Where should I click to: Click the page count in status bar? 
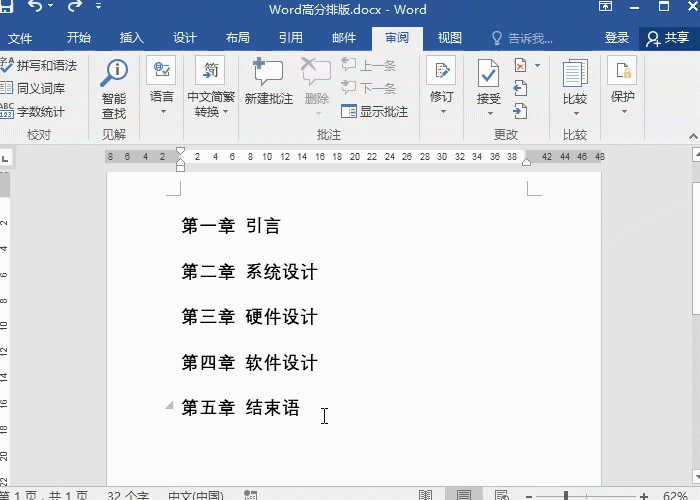(44, 495)
